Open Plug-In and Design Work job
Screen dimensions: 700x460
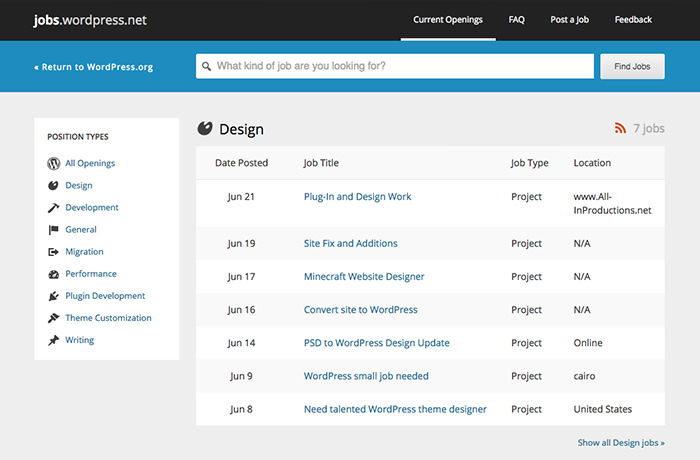coord(358,197)
